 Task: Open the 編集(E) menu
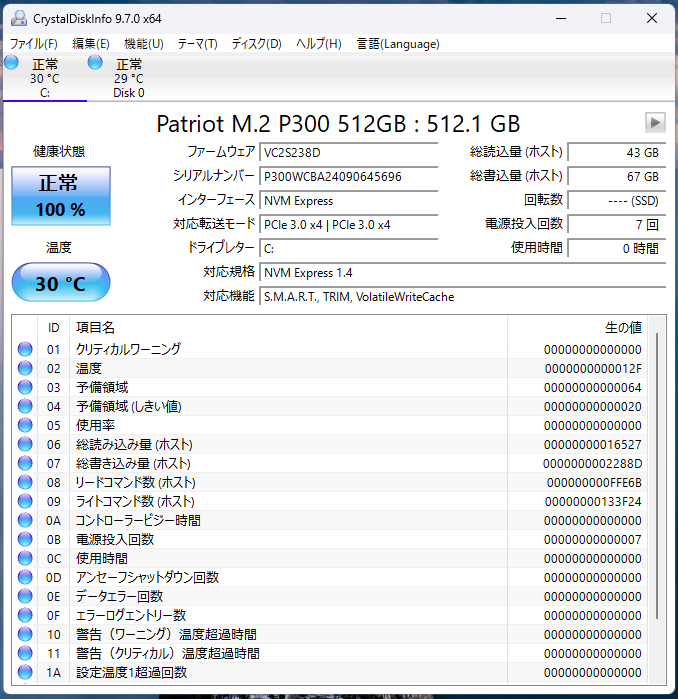click(x=90, y=44)
